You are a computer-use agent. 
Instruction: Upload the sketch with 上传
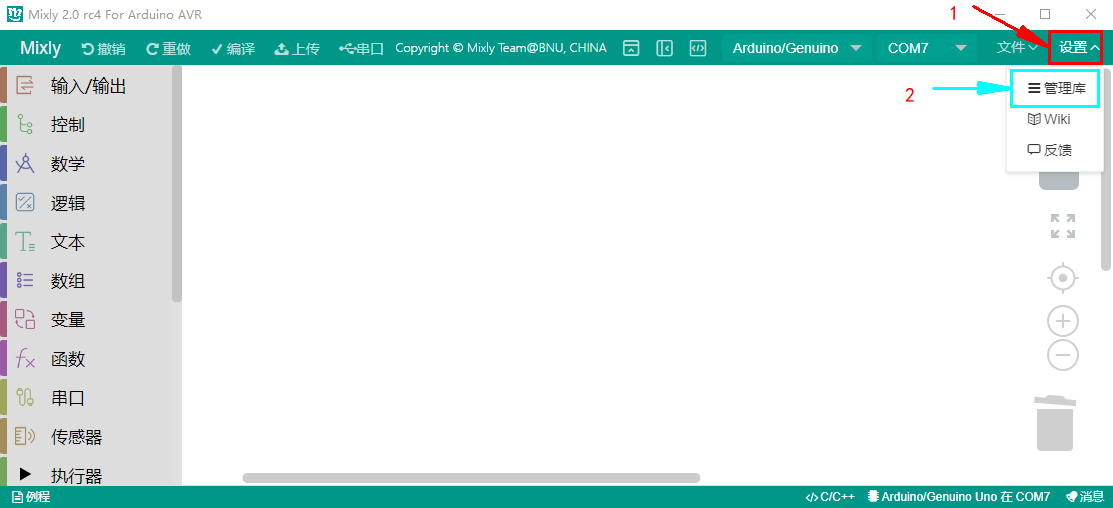pyautogui.click(x=297, y=48)
